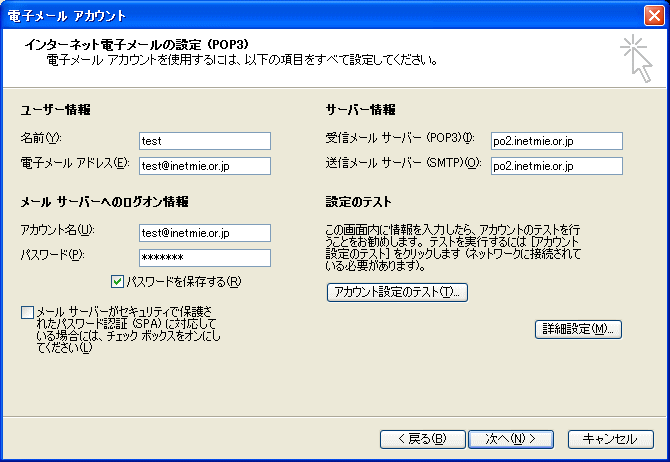
Task: Click メール サーバーへのログオン情報 heading
Action: coord(104,202)
